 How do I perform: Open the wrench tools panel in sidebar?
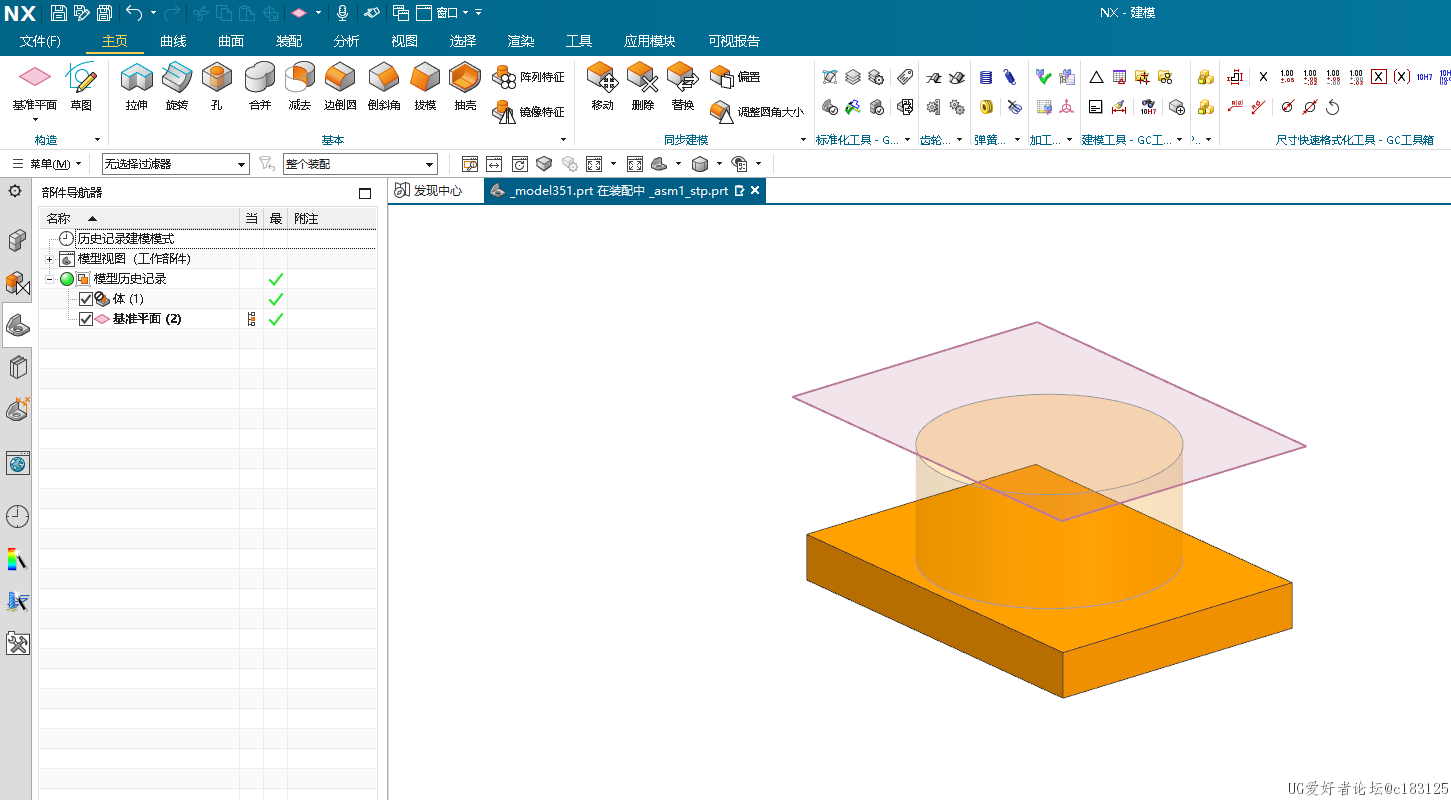point(17,643)
